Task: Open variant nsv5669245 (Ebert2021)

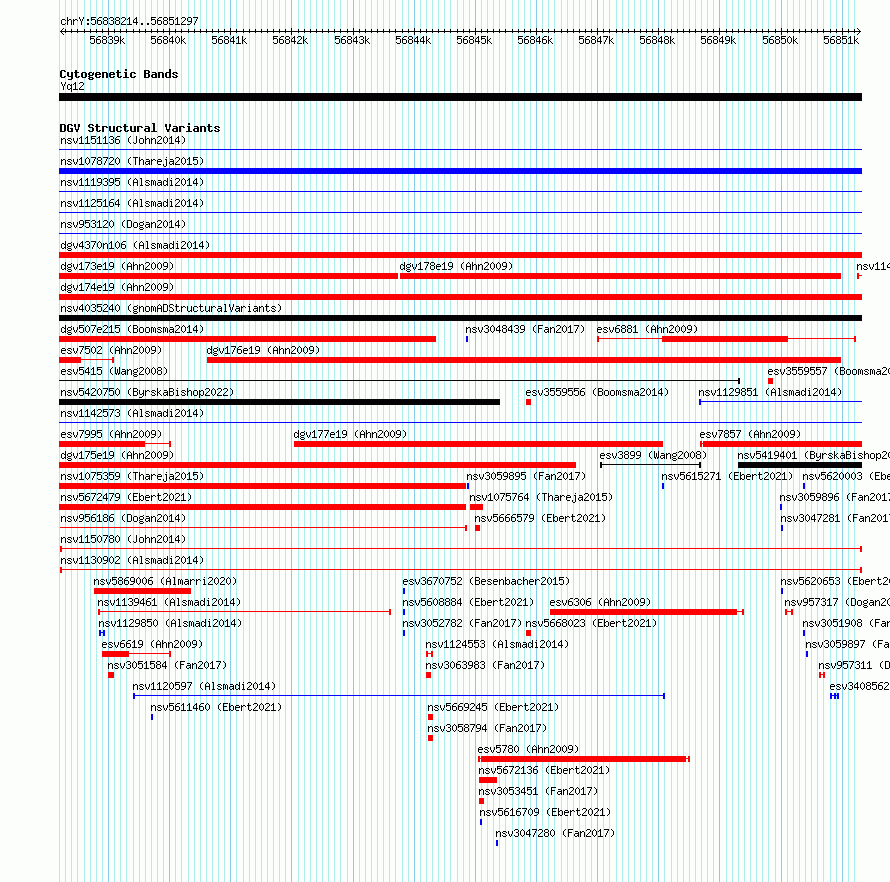Action: tap(493, 707)
